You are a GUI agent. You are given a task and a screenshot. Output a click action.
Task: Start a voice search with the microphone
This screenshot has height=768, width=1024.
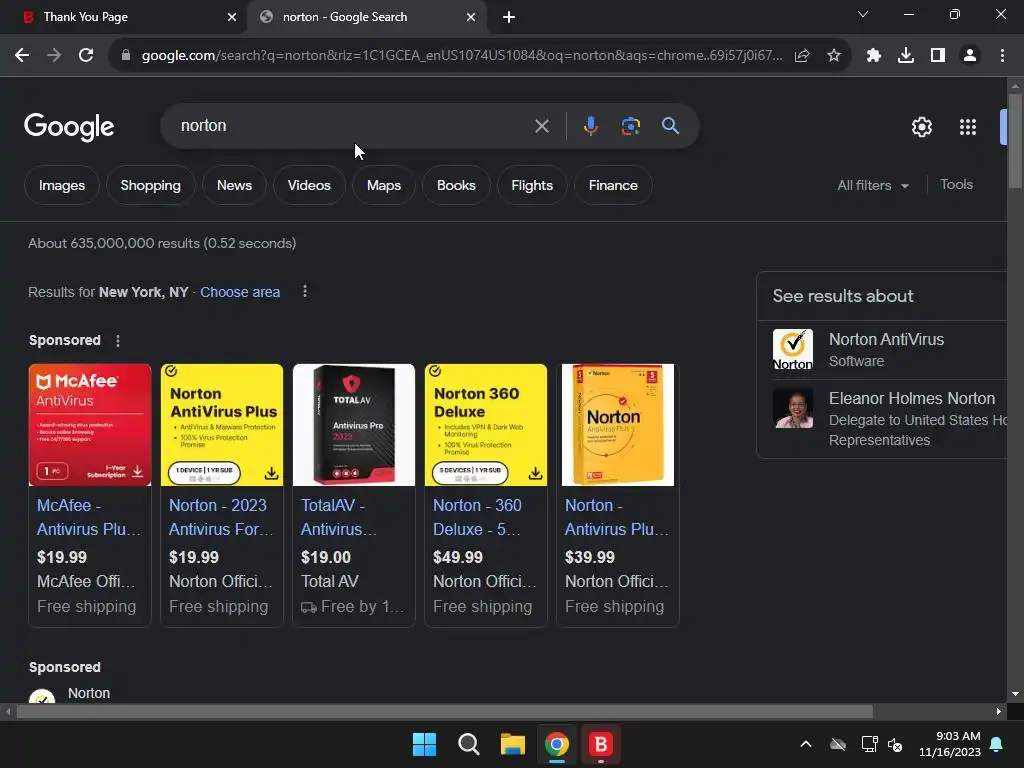pos(590,126)
